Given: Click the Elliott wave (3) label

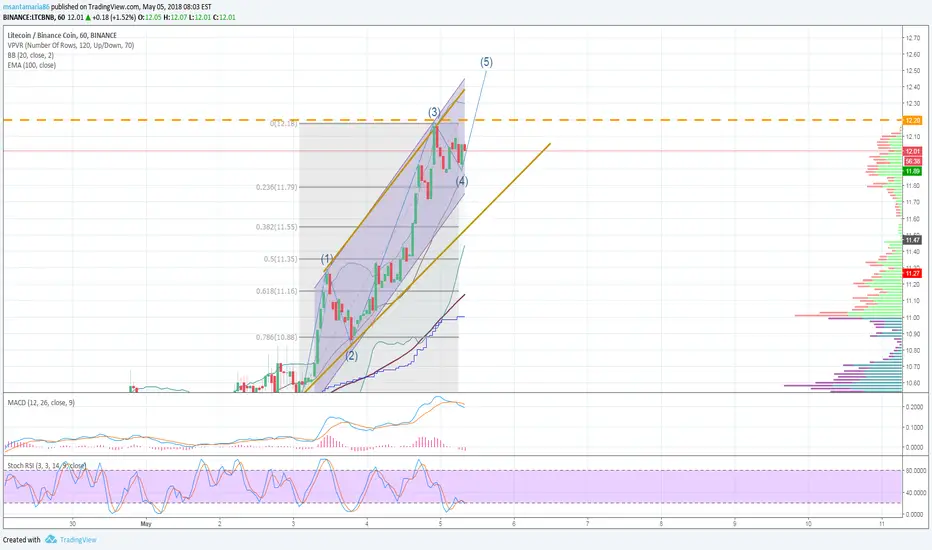Looking at the screenshot, I should (x=434, y=112).
